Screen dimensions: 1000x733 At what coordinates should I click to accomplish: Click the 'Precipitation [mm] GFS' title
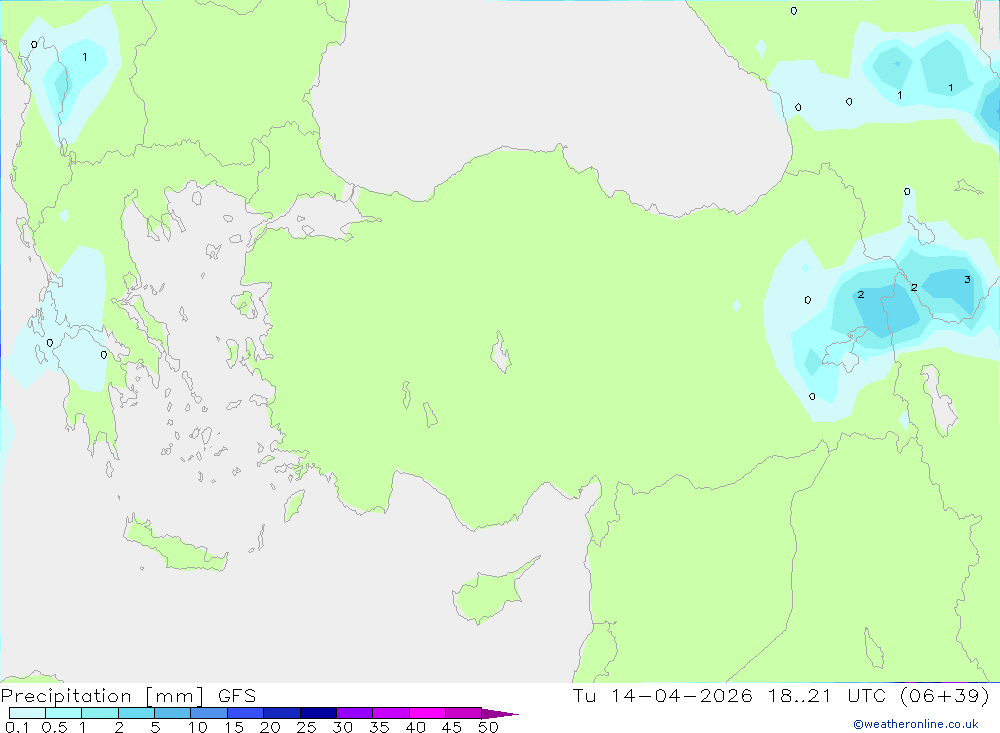[128, 696]
